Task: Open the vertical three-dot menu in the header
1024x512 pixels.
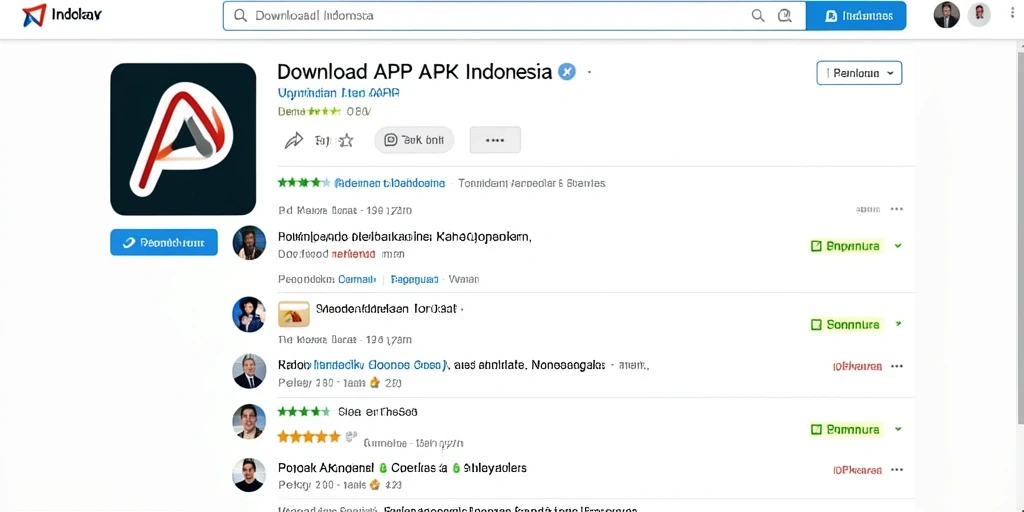Action: point(1013,14)
